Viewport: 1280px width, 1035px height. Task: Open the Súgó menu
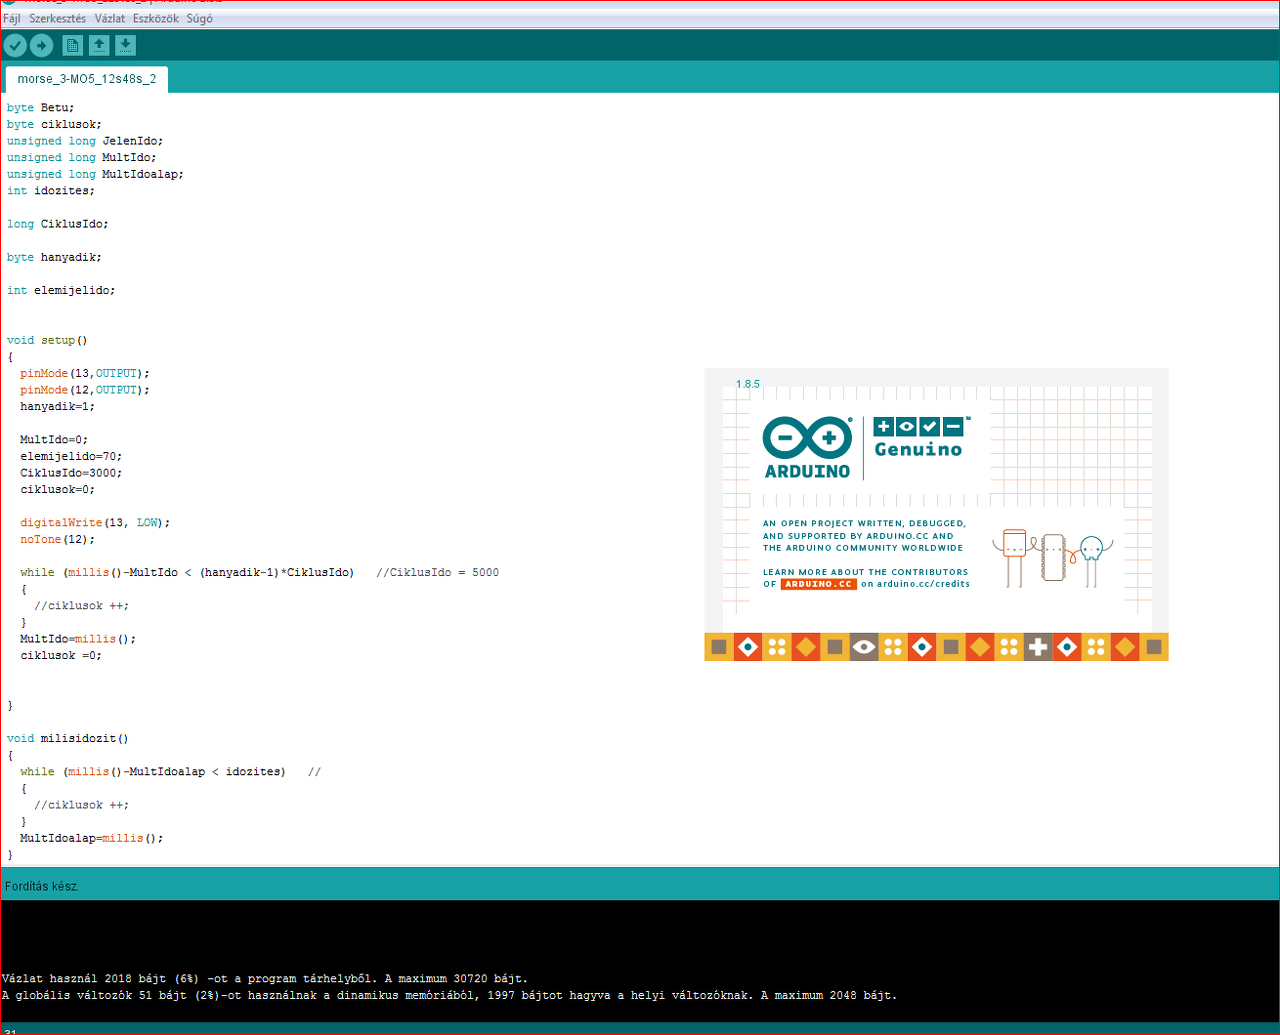click(x=200, y=19)
